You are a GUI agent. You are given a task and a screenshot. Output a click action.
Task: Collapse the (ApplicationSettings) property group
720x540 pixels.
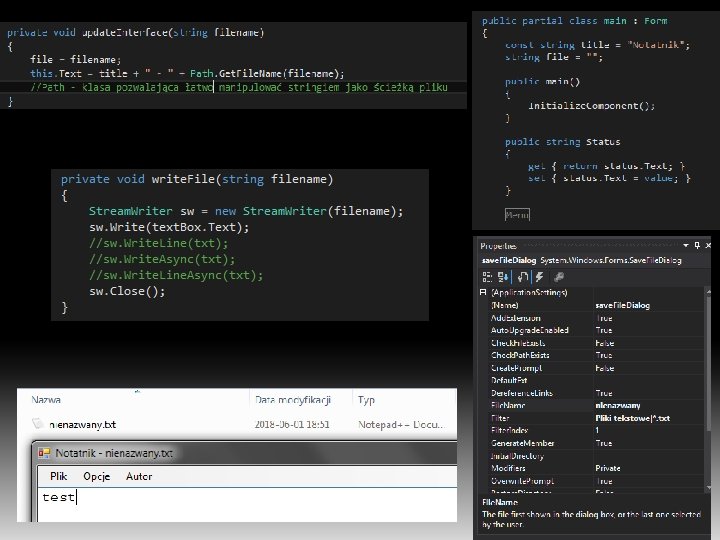tap(483, 292)
